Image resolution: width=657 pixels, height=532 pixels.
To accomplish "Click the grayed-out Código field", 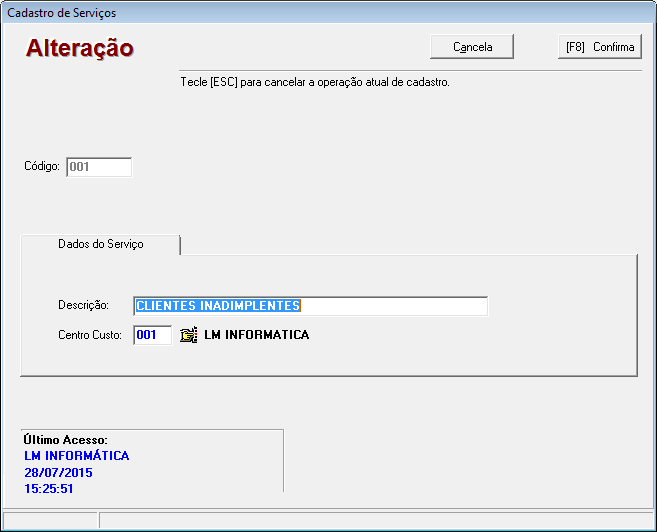I will coord(99,167).
